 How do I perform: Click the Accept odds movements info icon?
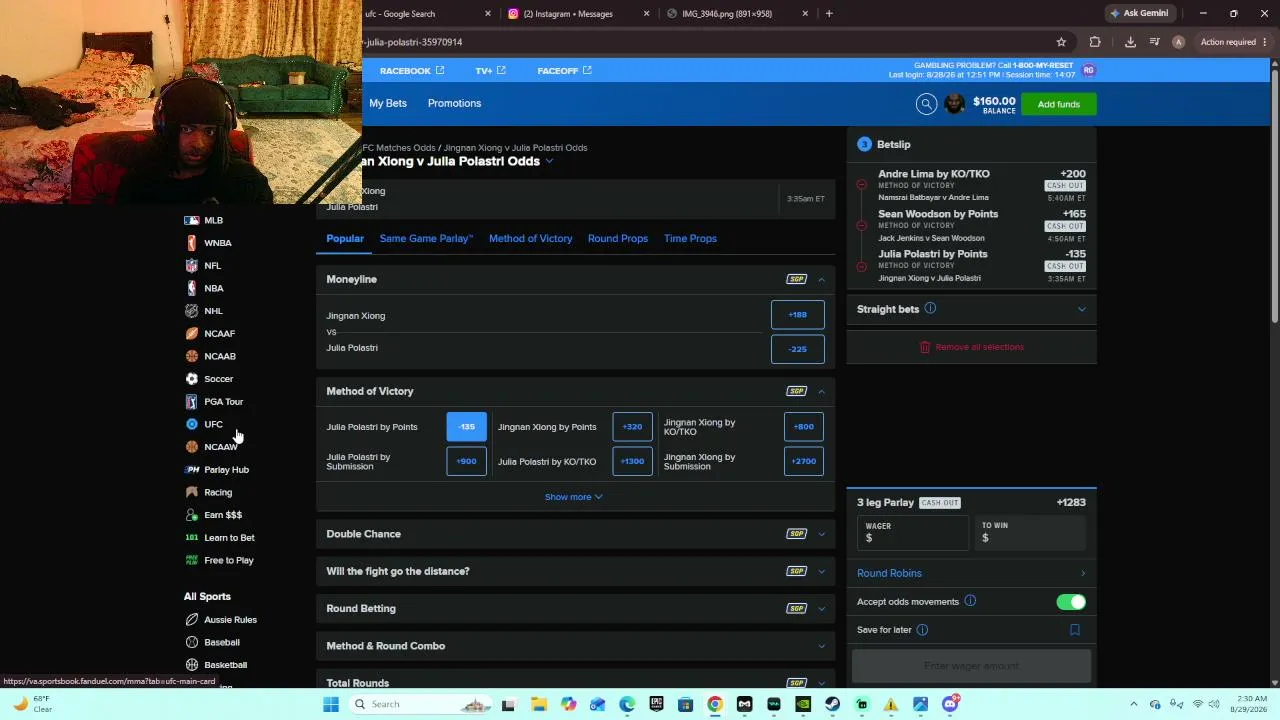[x=970, y=601]
